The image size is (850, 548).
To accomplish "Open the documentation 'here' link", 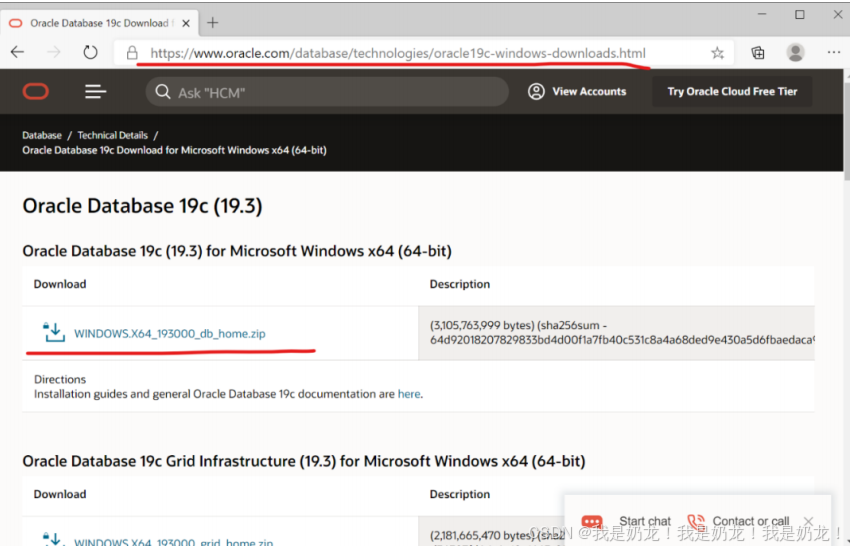I will tap(409, 394).
